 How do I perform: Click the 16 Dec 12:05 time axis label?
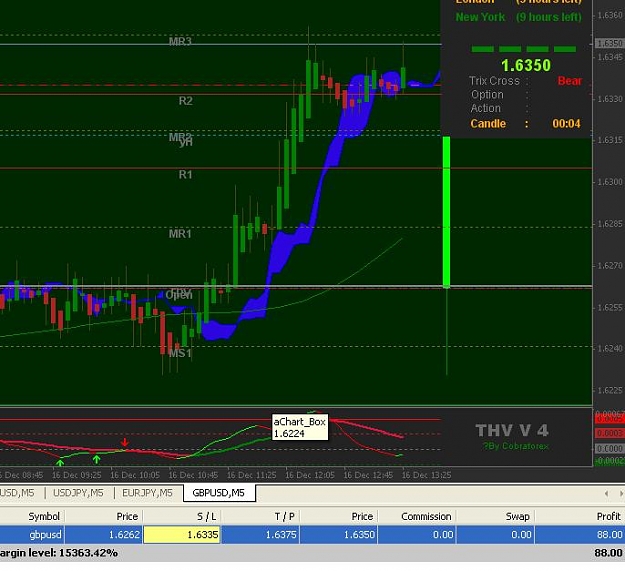pyautogui.click(x=310, y=475)
